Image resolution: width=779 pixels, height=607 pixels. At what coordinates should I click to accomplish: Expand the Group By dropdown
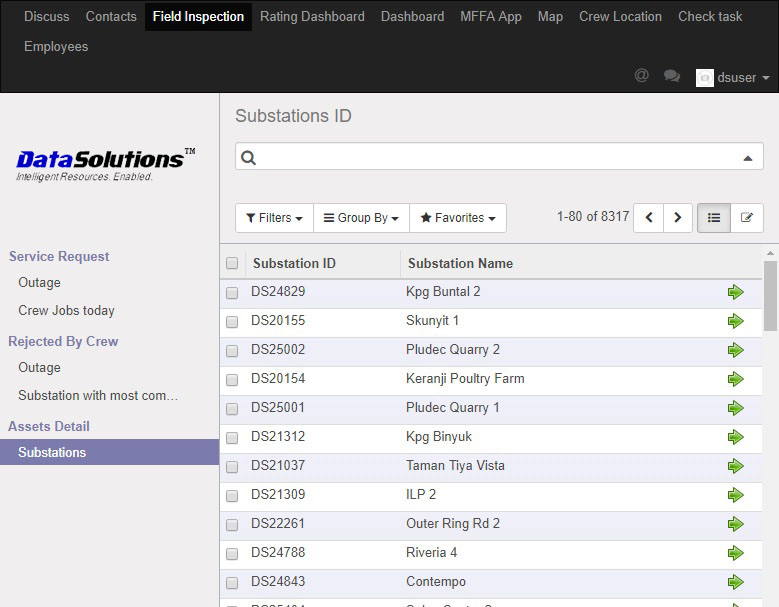(x=361, y=218)
